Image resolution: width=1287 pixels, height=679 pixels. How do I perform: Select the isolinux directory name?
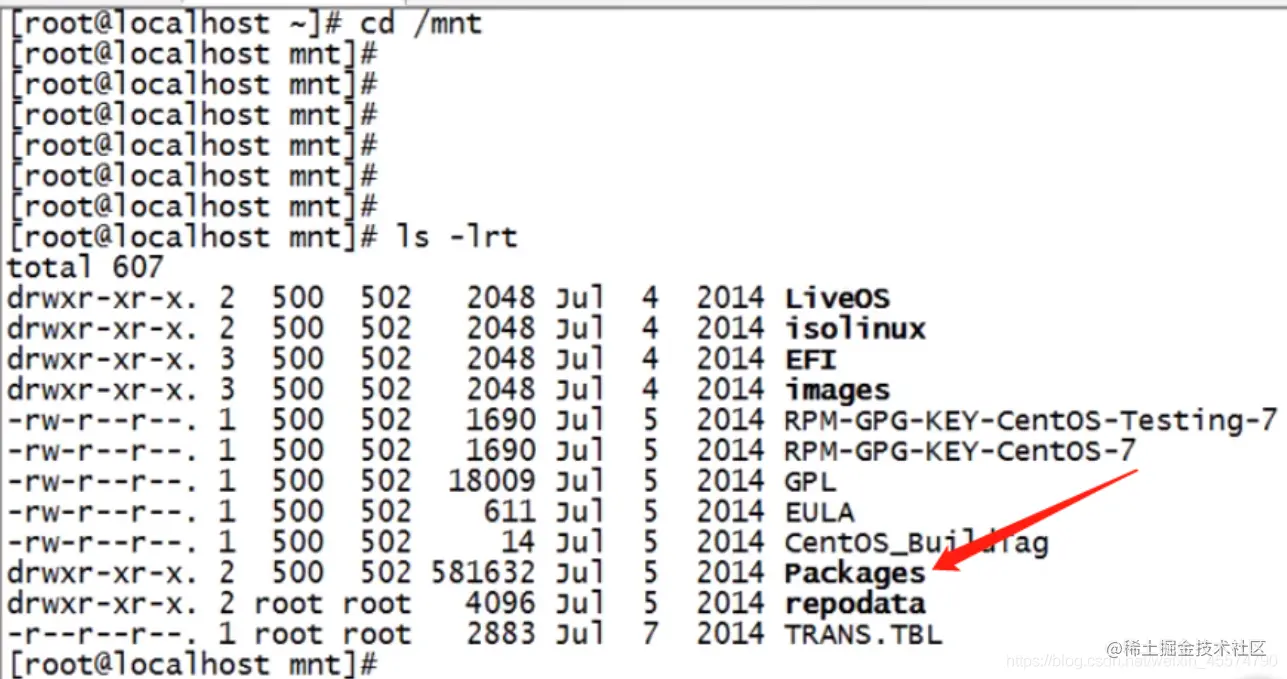(x=855, y=329)
